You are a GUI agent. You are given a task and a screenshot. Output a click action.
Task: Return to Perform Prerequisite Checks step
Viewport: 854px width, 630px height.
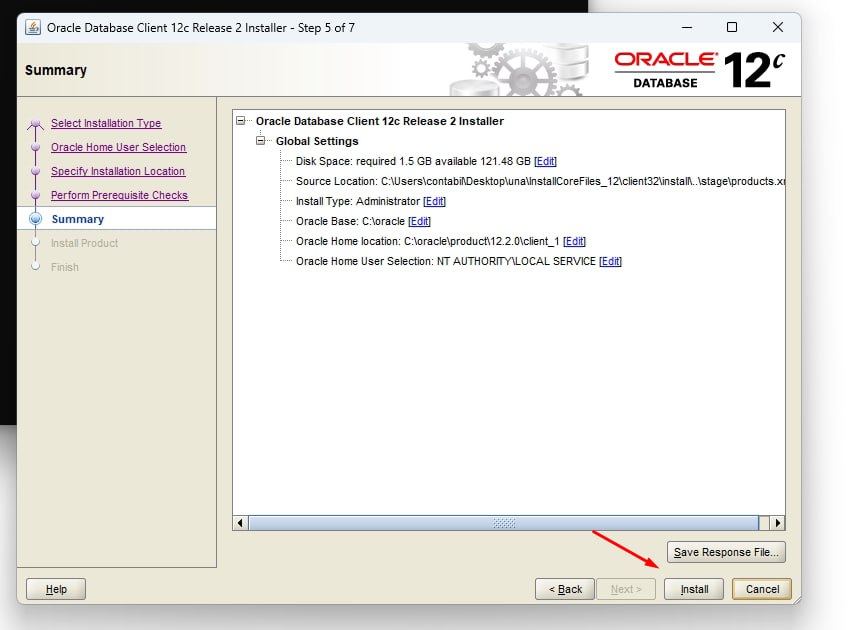119,195
